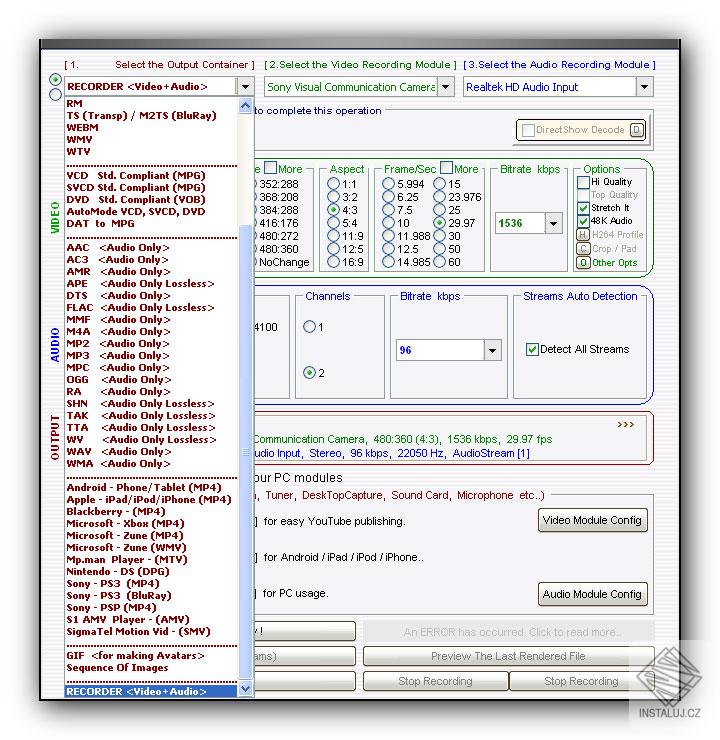Choose DVD Std. Compliant (VOB)
Image resolution: width=720 pixels, height=740 pixels.
coord(136,200)
